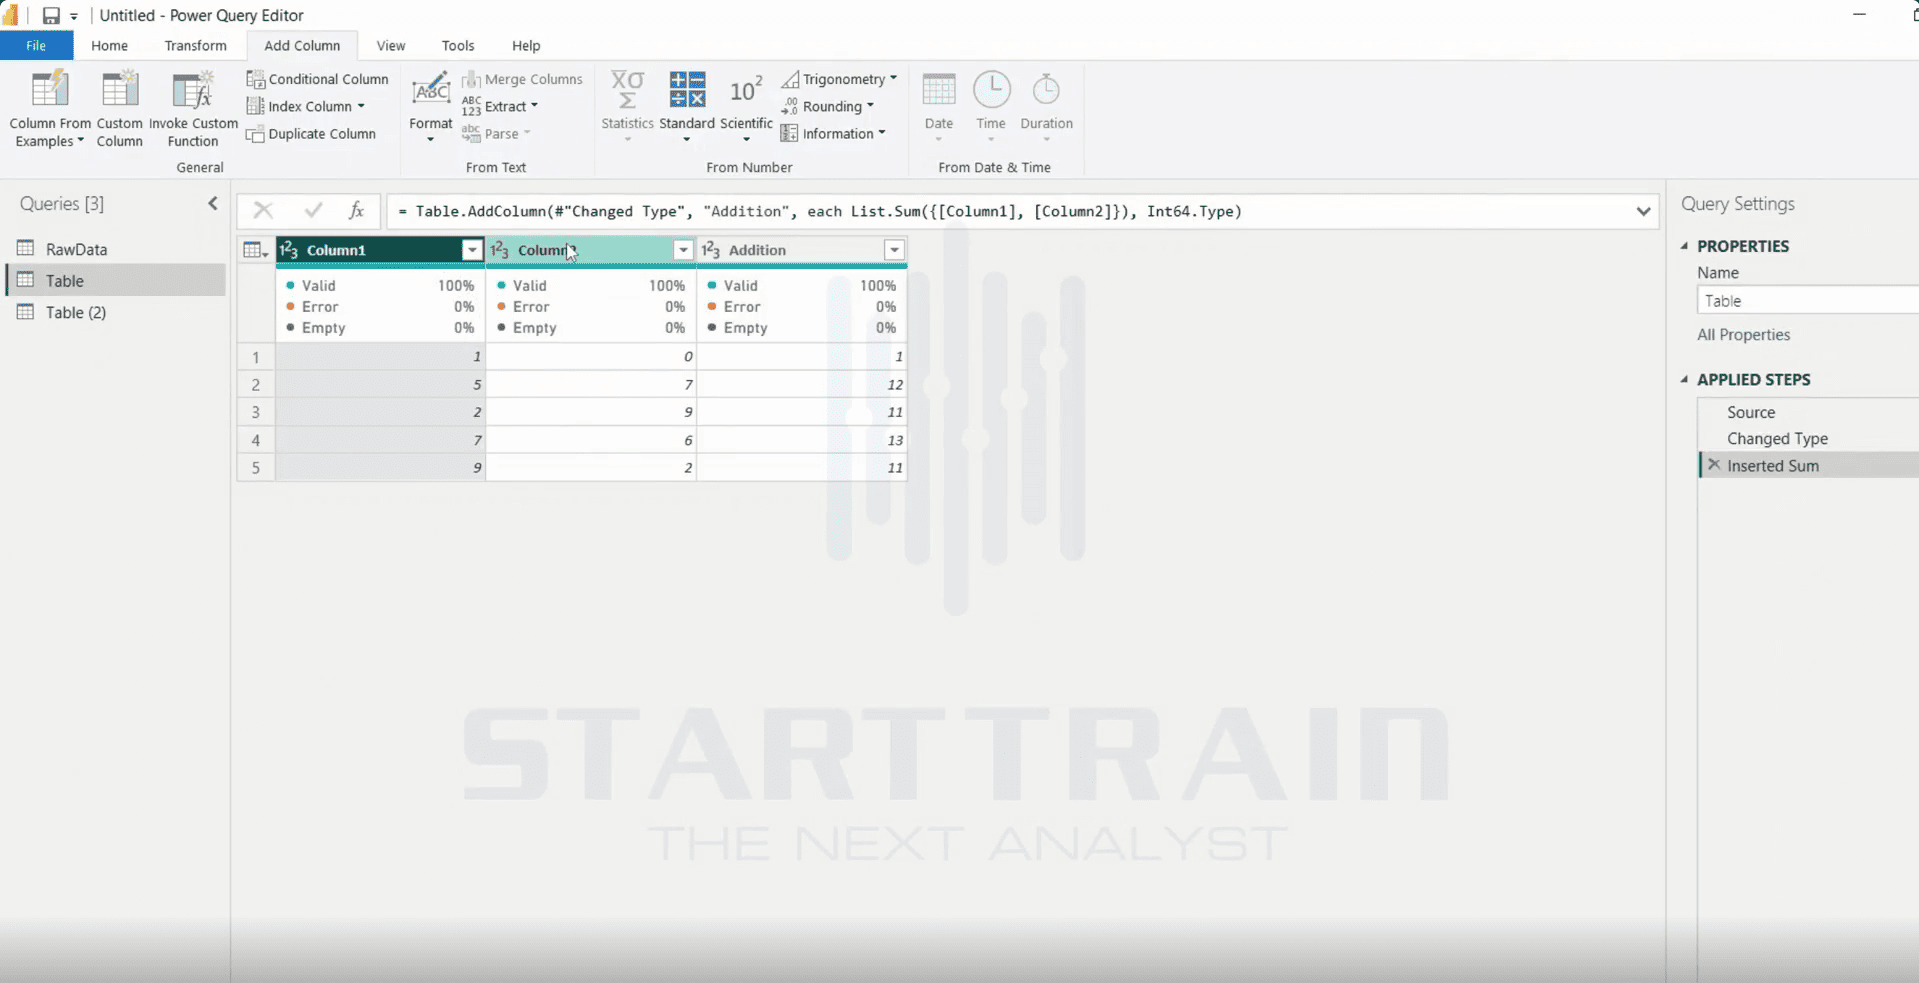Open Column1 filter dropdown
The width and height of the screenshot is (1919, 983).
pos(472,250)
